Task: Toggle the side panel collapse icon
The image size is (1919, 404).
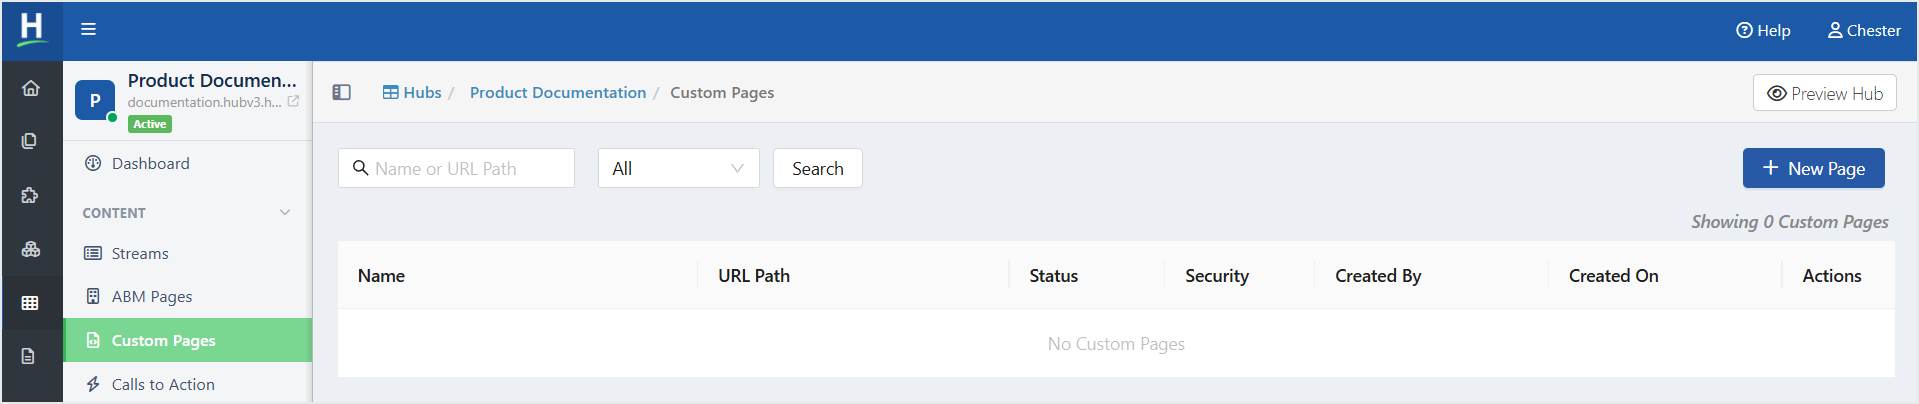Action: coord(341,92)
